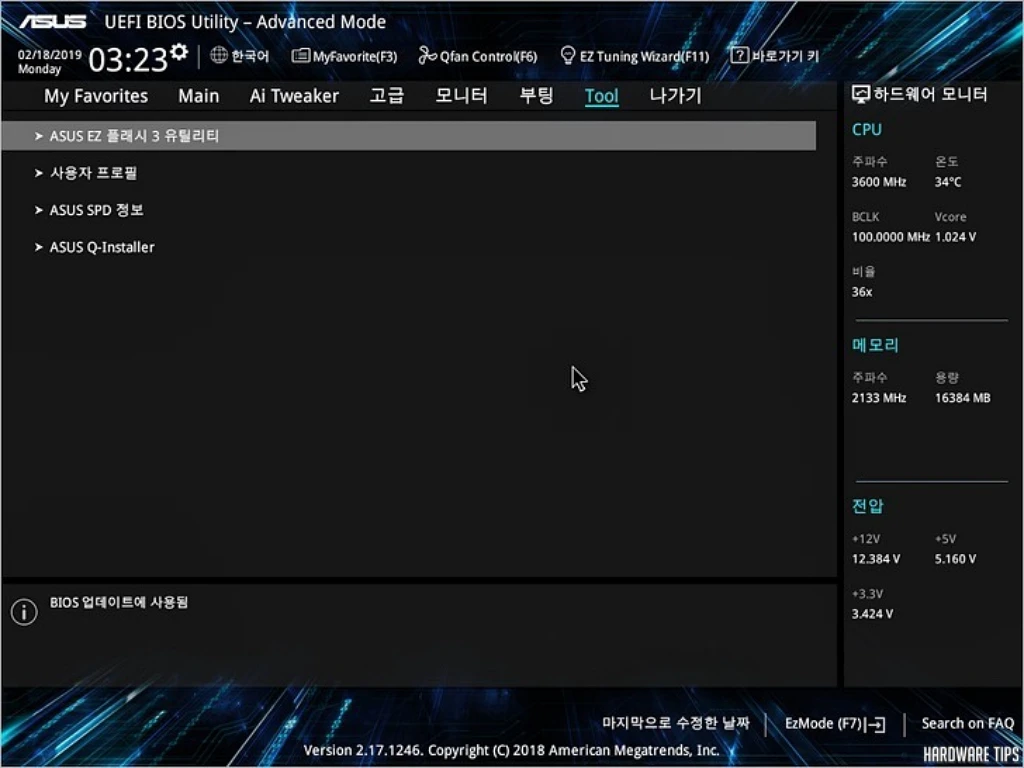
Task: Click the 16384 MB capacity value
Action: coord(963,398)
